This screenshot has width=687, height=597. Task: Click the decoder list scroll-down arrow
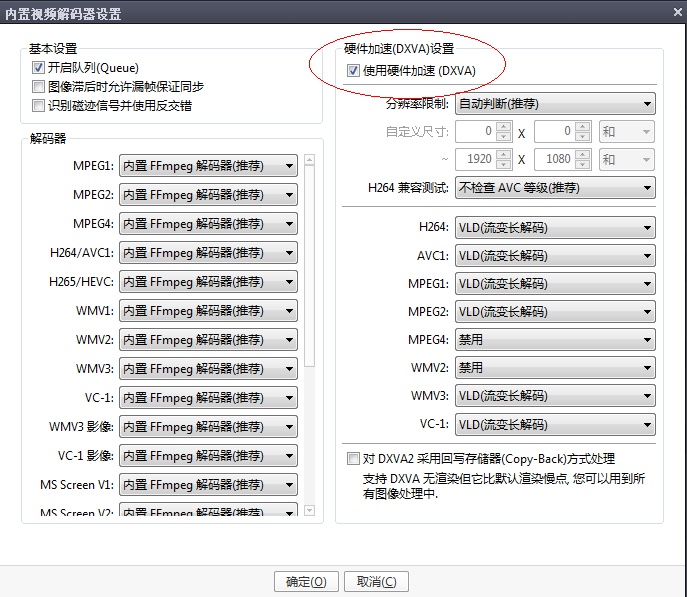point(309,510)
